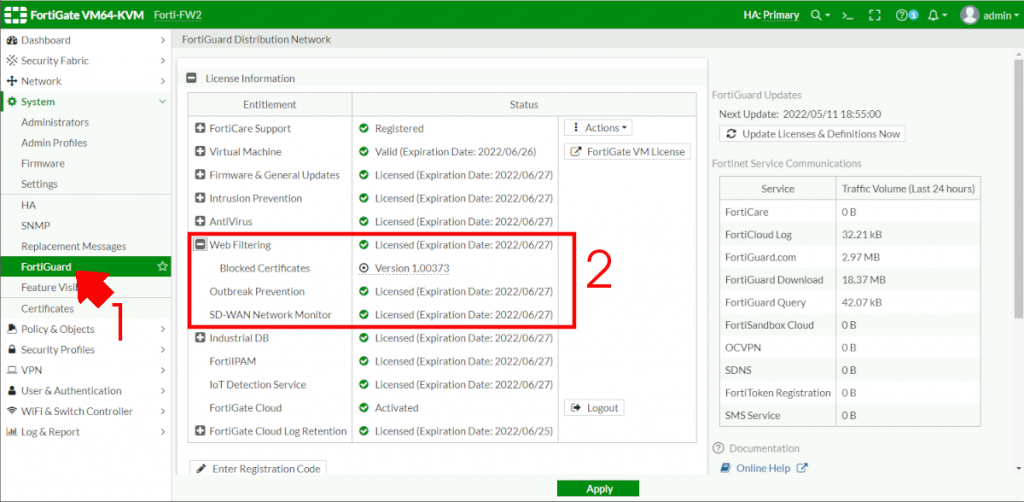Open the SNMP menu item
The image size is (1024, 502).
(x=35, y=226)
